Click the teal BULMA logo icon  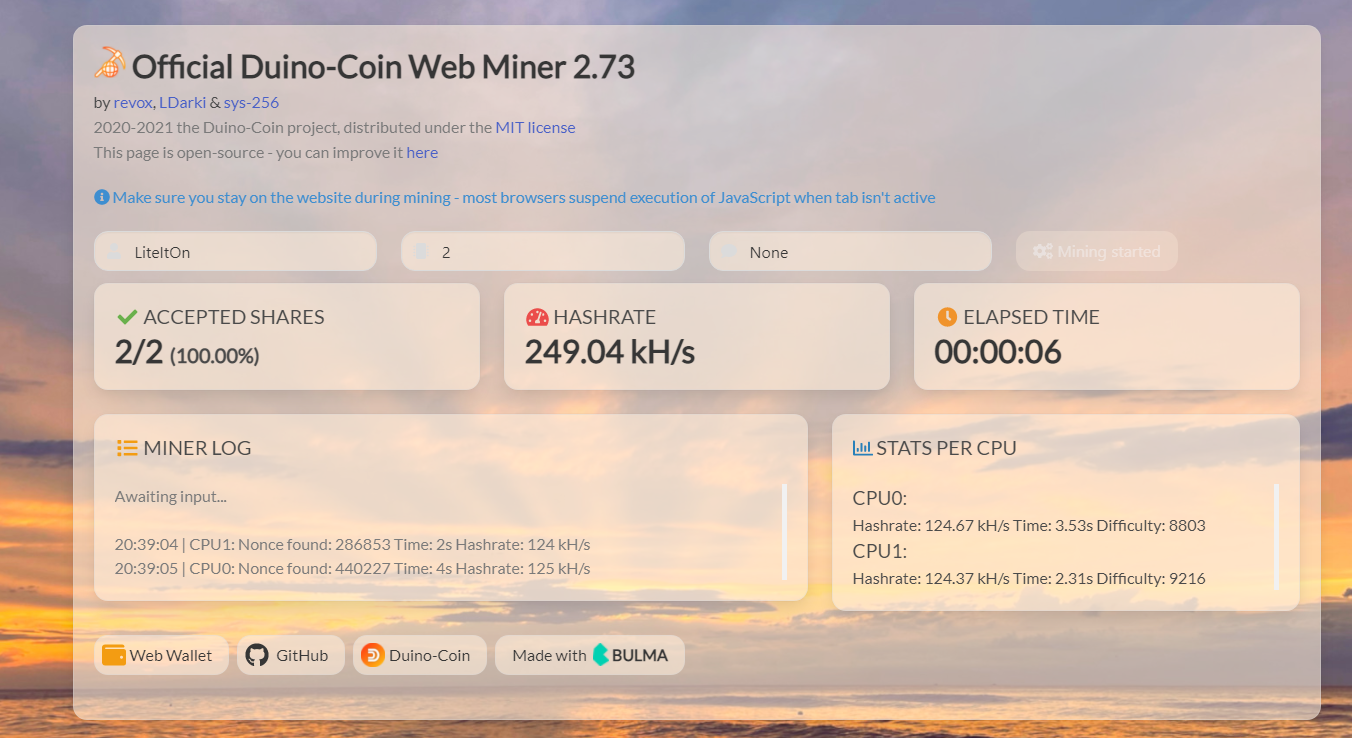coord(599,654)
